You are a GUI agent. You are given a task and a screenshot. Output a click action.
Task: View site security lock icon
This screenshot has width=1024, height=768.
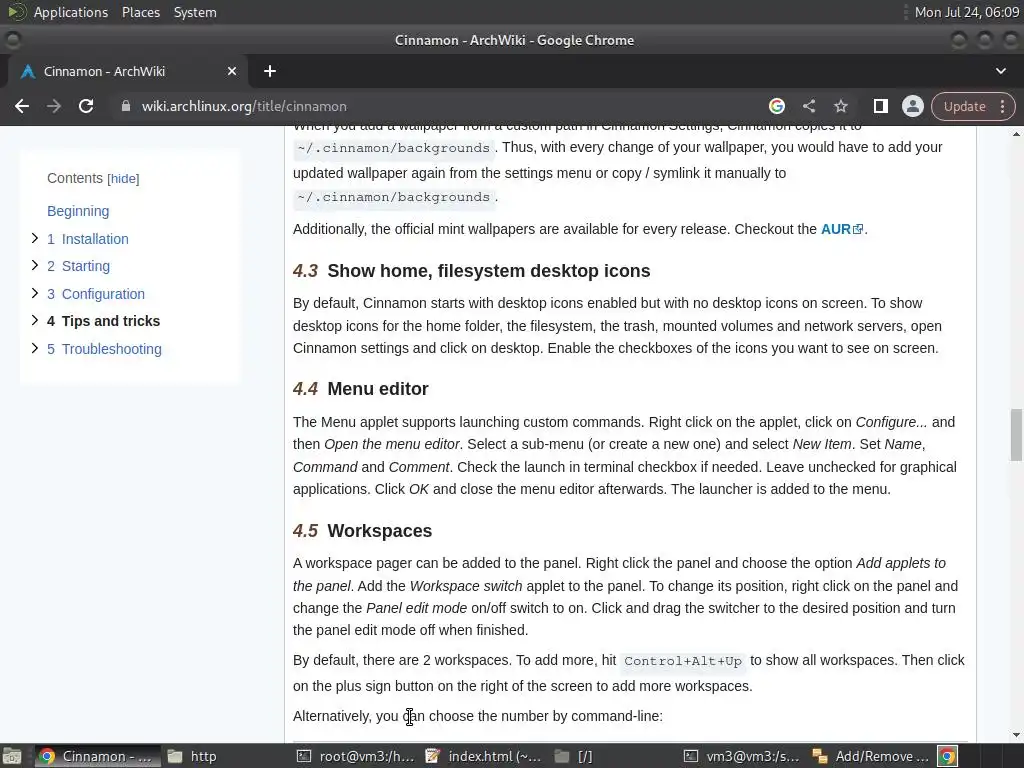tap(126, 106)
